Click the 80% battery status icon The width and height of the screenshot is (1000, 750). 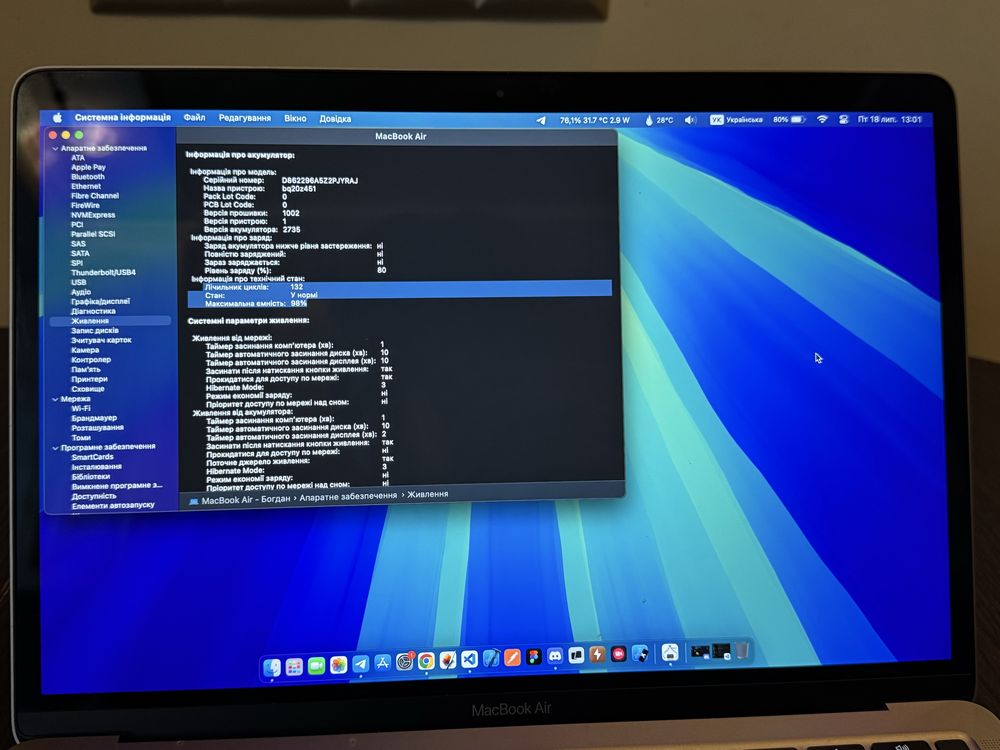789,119
